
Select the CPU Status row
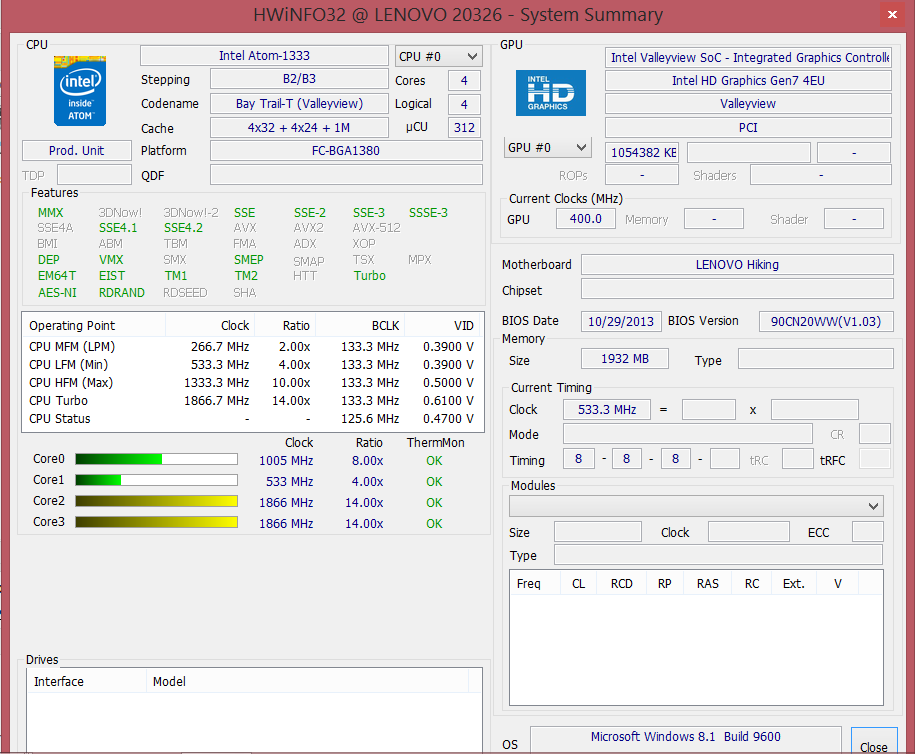[x=252, y=419]
